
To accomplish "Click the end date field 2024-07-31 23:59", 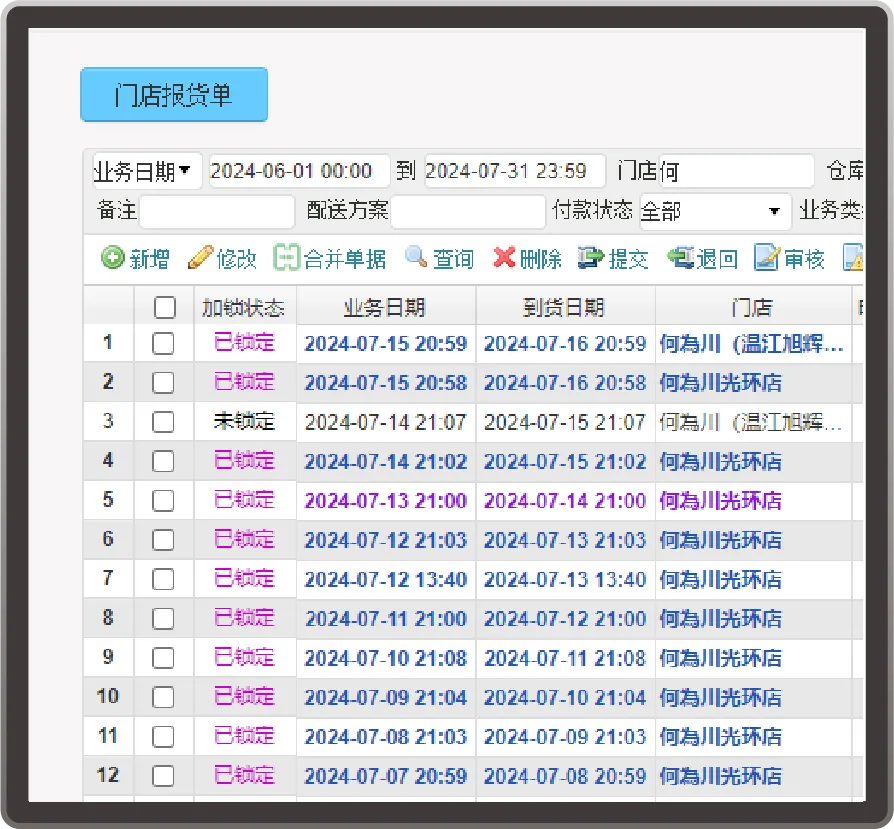I will pos(515,170).
